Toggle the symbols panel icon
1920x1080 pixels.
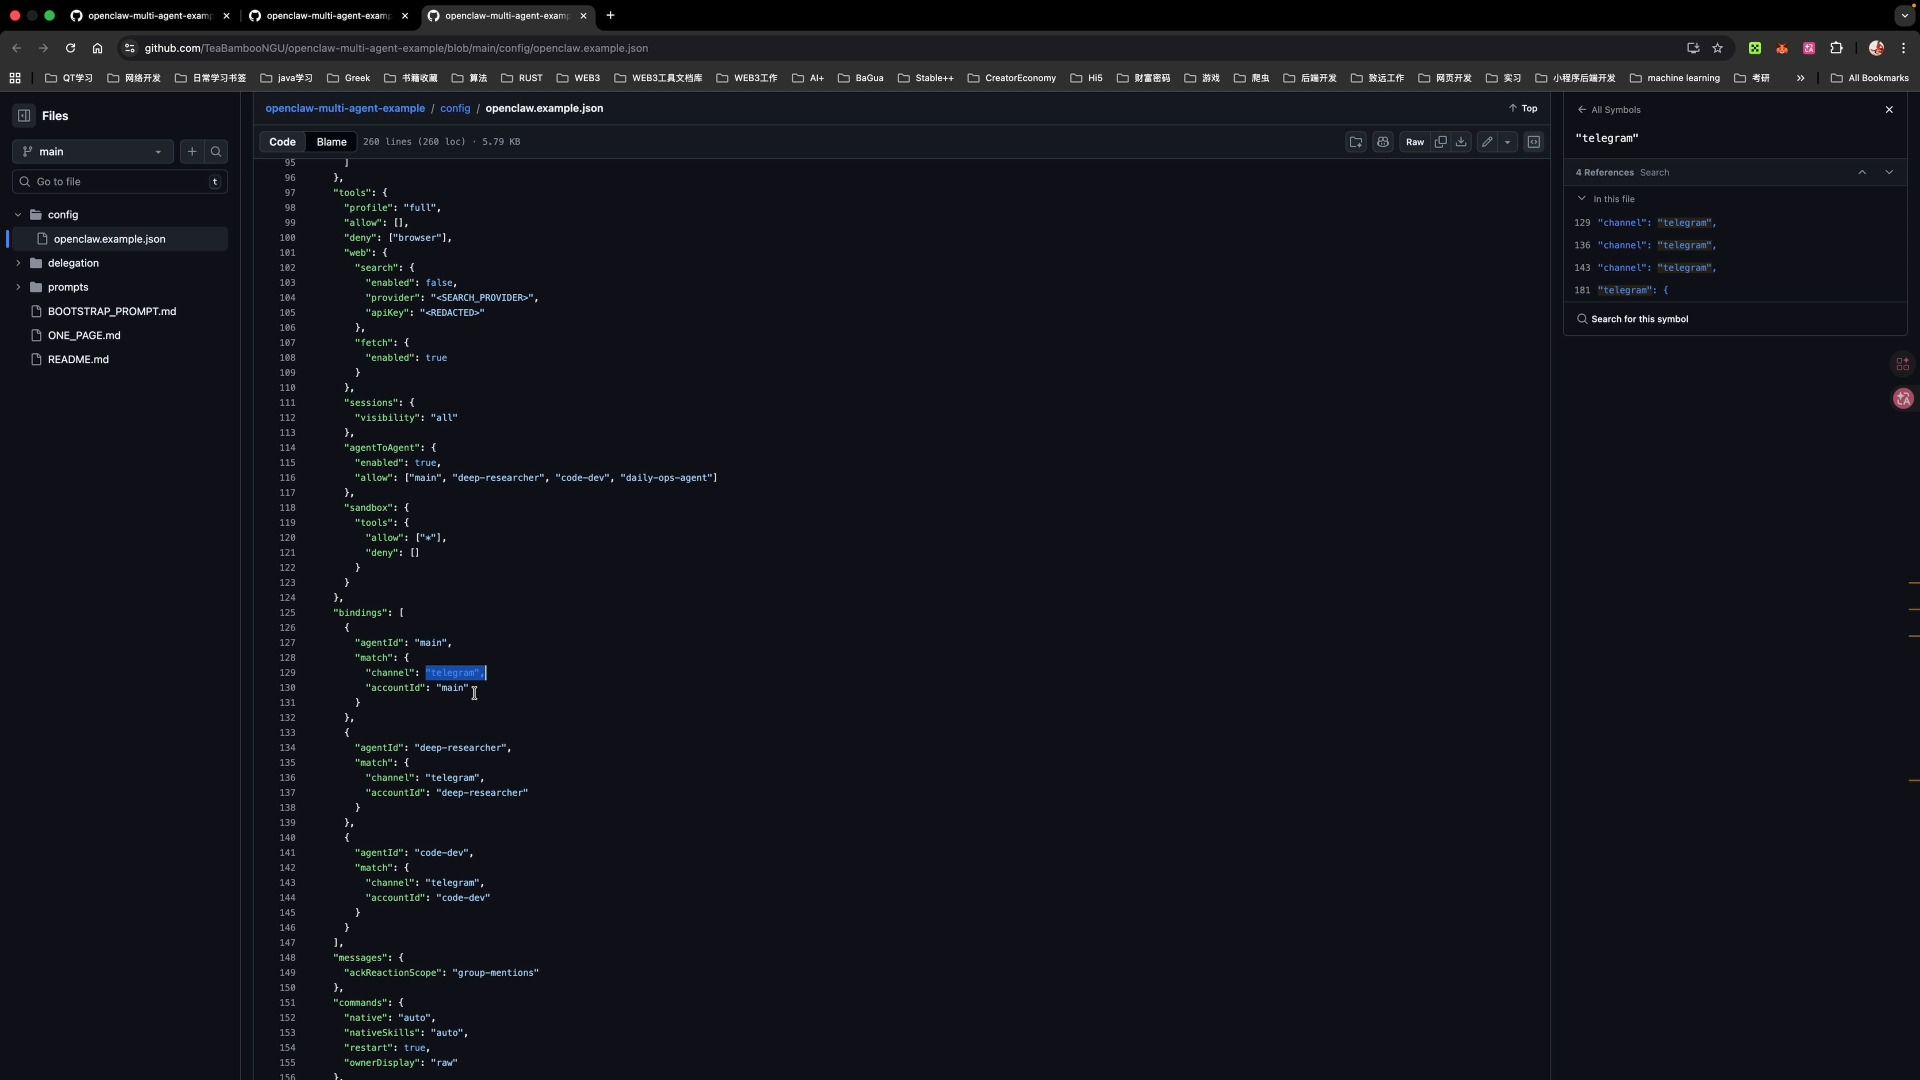tap(1534, 142)
